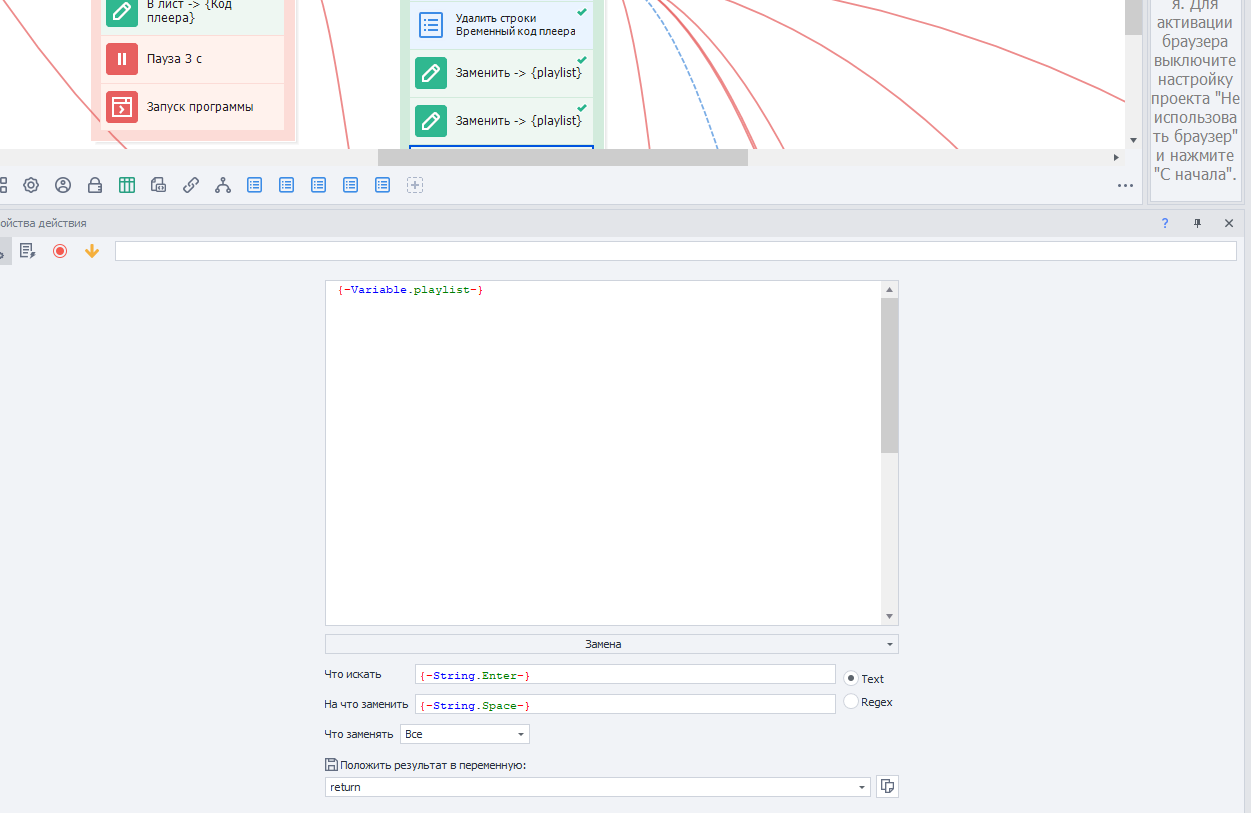Image resolution: width=1251 pixels, height=813 pixels.
Task: Open the profile icon in bottom toolbar
Action: tap(63, 185)
